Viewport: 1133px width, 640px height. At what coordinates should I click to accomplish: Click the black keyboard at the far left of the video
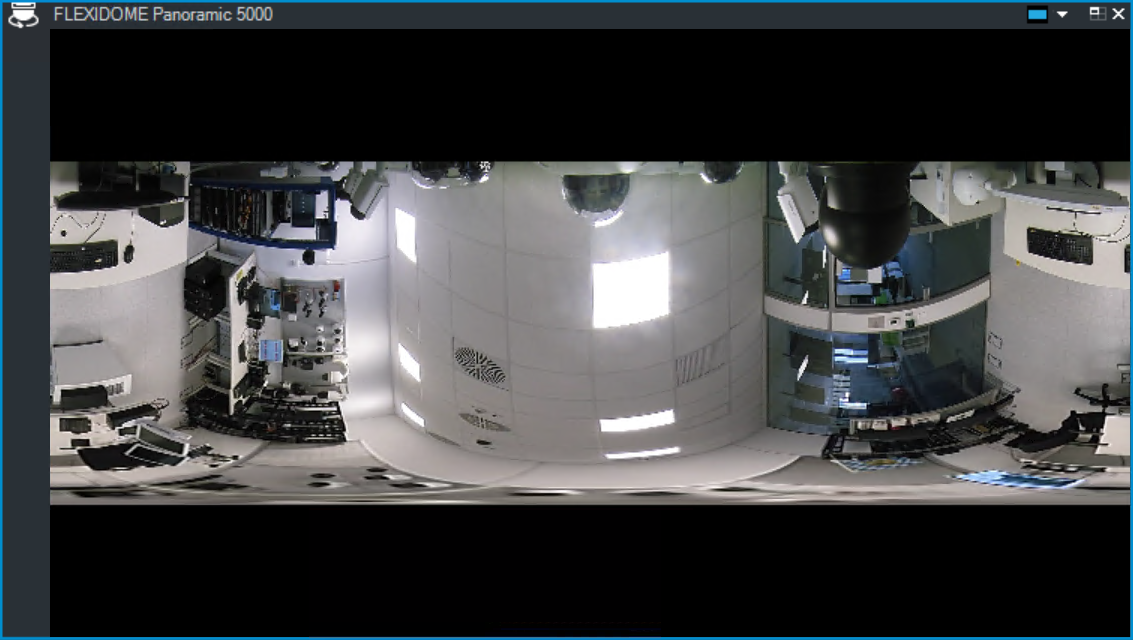click(84, 257)
